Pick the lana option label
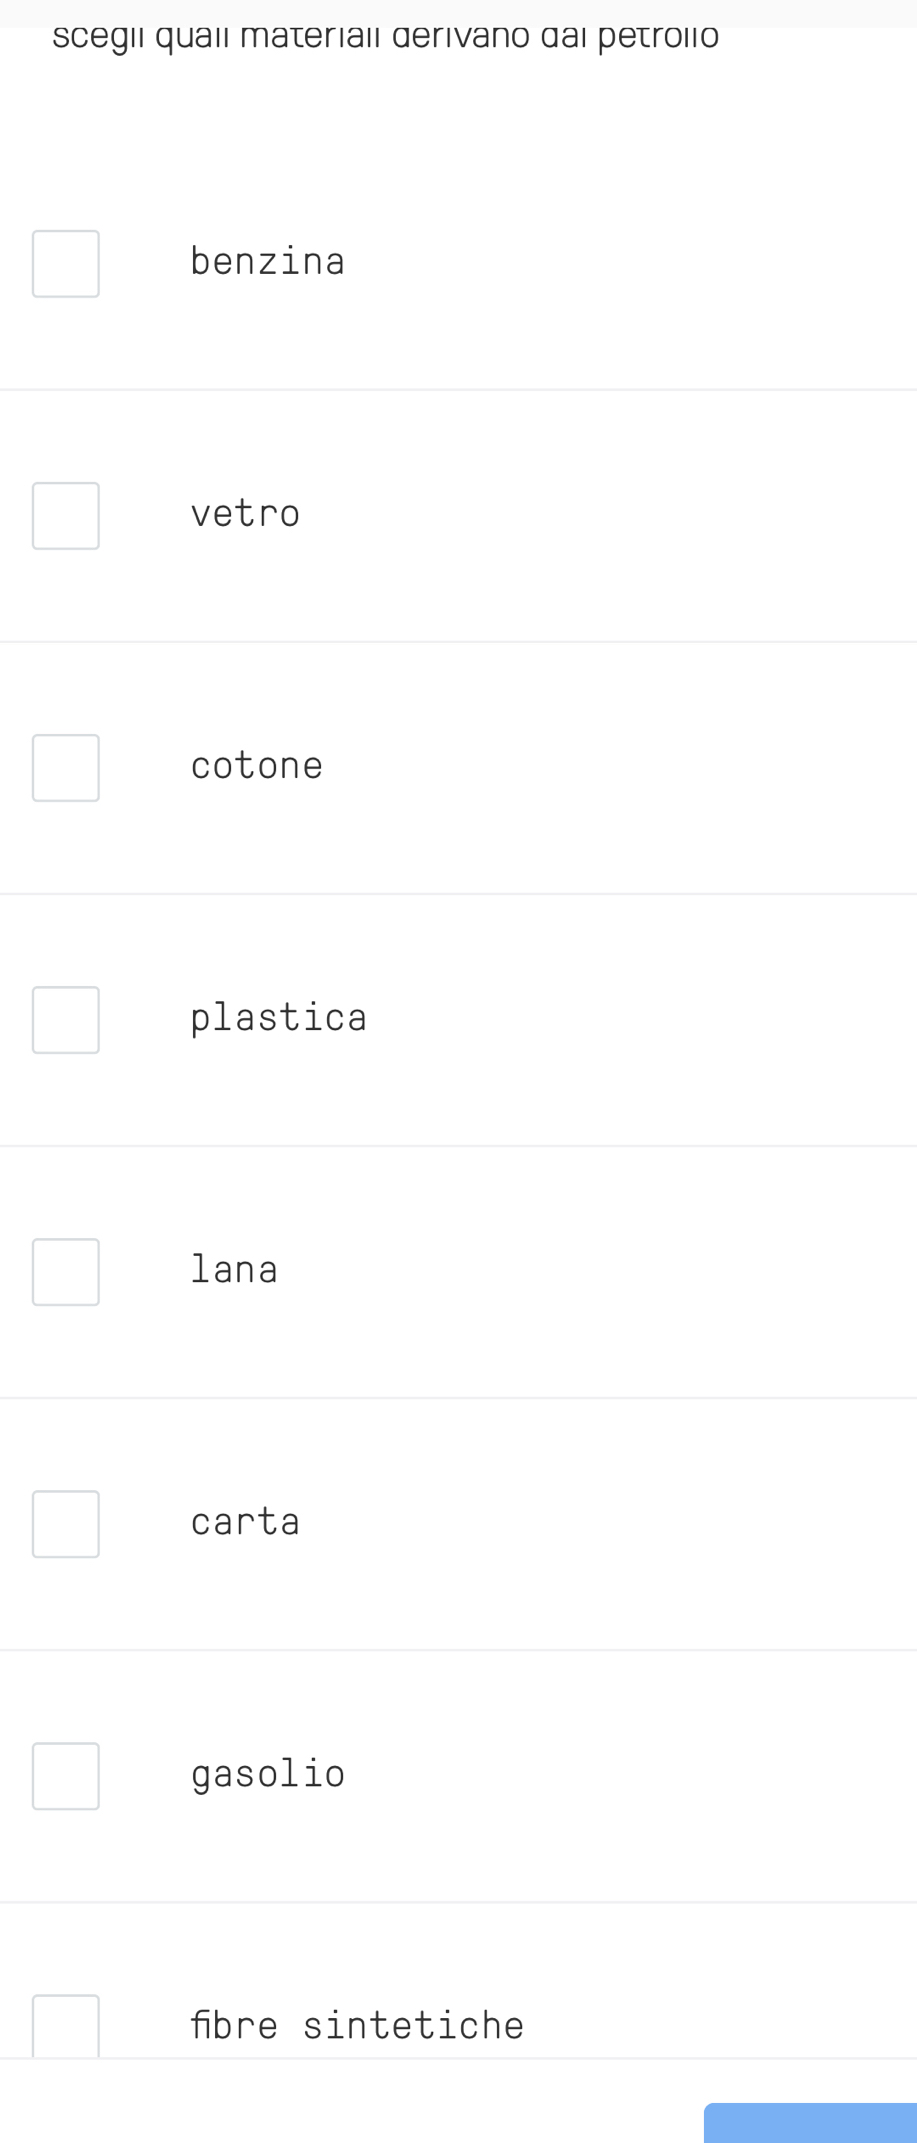 (x=234, y=1270)
